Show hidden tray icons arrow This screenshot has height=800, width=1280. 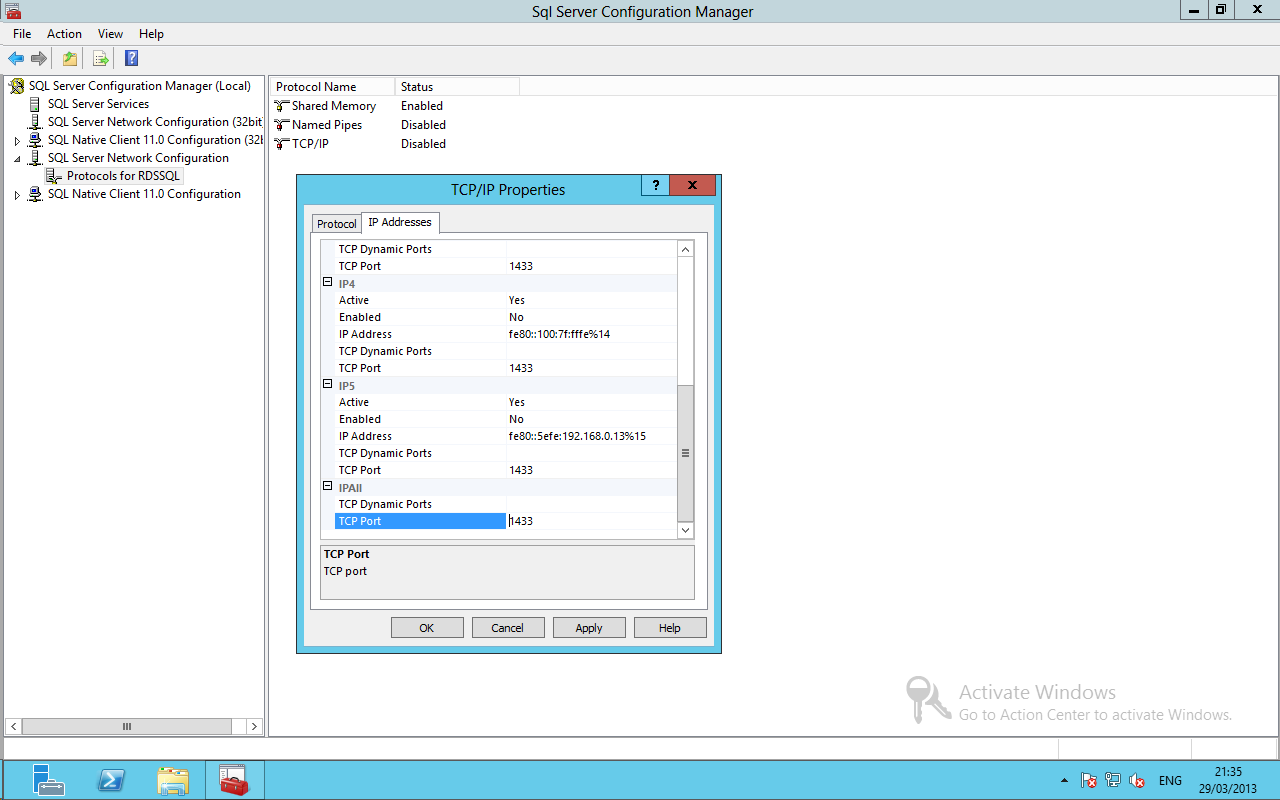1065,780
